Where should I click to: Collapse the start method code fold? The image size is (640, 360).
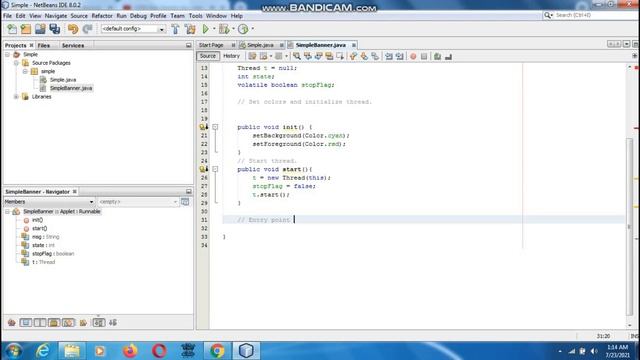tap(215, 169)
